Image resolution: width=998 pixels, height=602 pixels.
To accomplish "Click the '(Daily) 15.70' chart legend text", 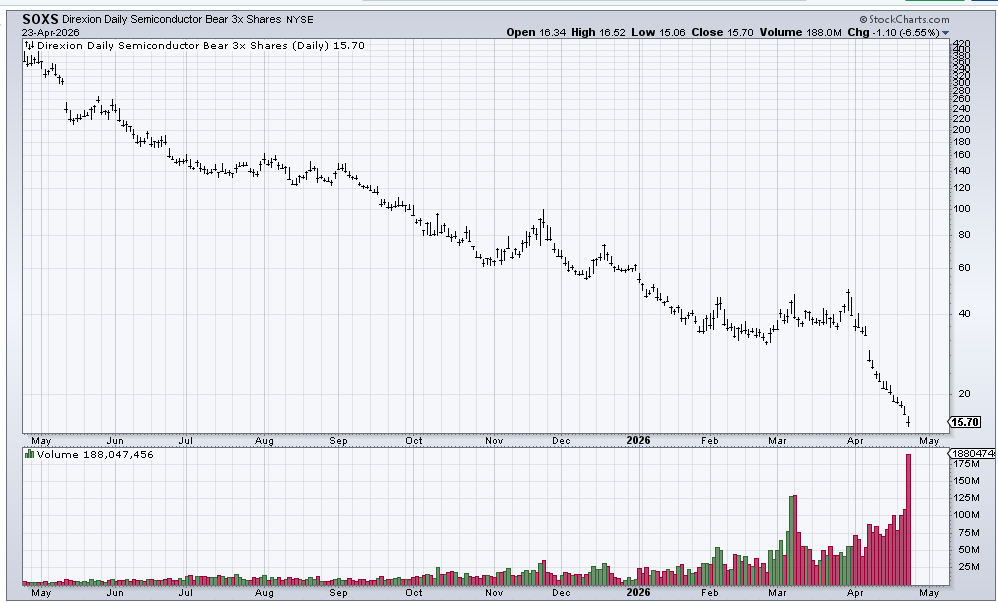I will pos(328,45).
